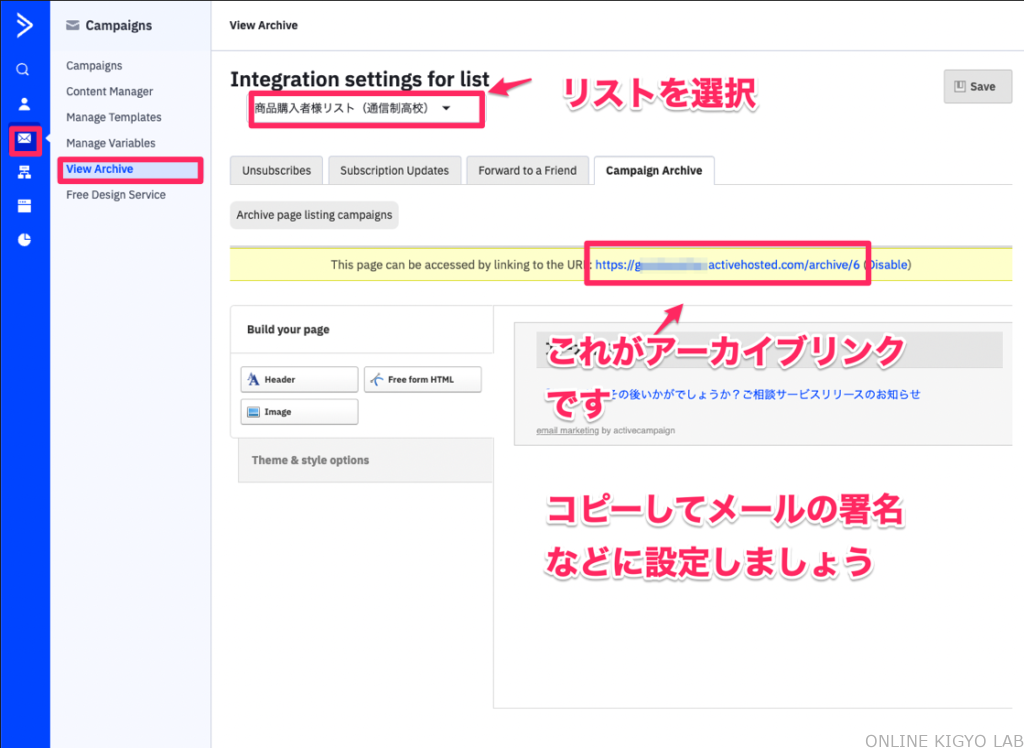Click the Disable archive link

[x=887, y=265]
